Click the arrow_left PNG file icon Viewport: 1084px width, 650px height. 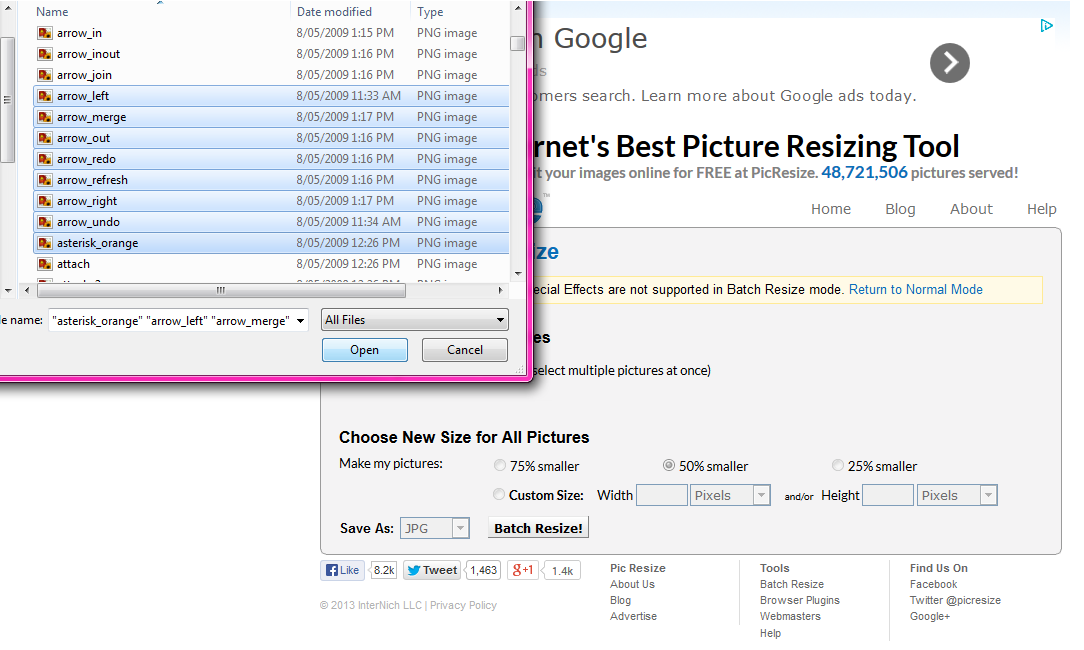coord(45,96)
